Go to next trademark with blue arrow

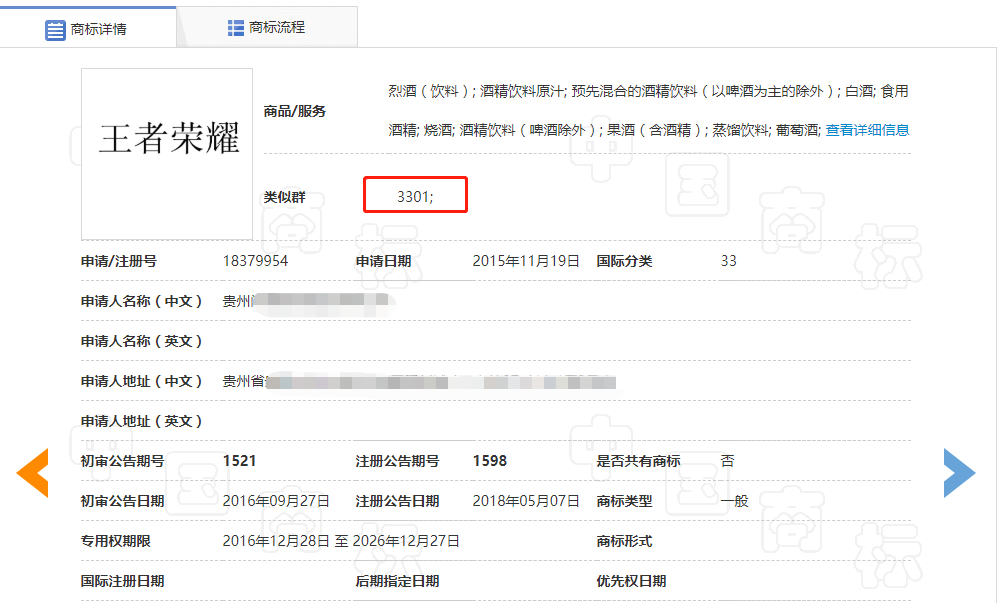[960, 473]
